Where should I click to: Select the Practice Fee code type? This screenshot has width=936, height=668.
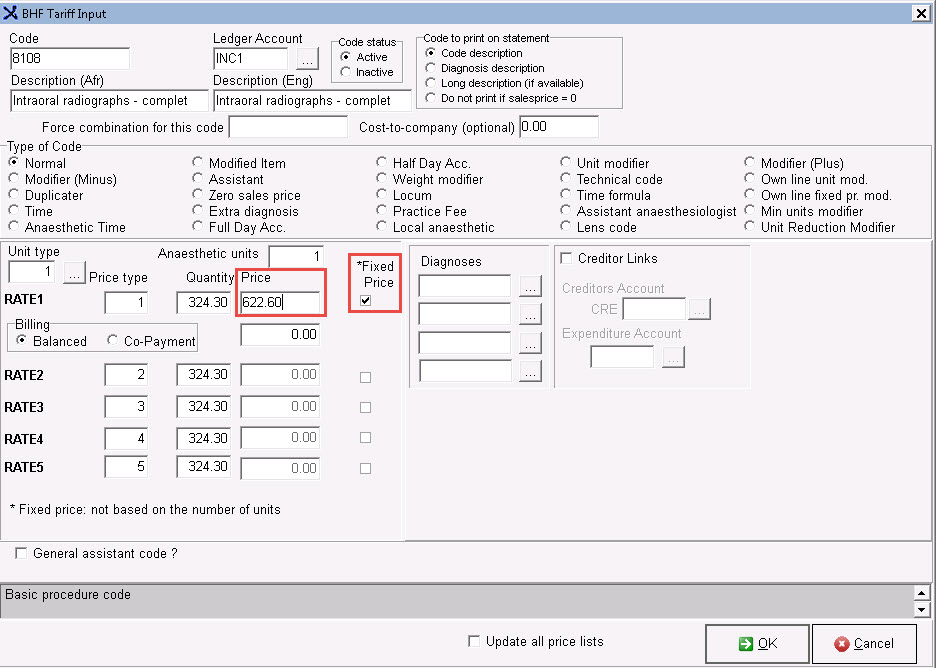click(x=382, y=211)
